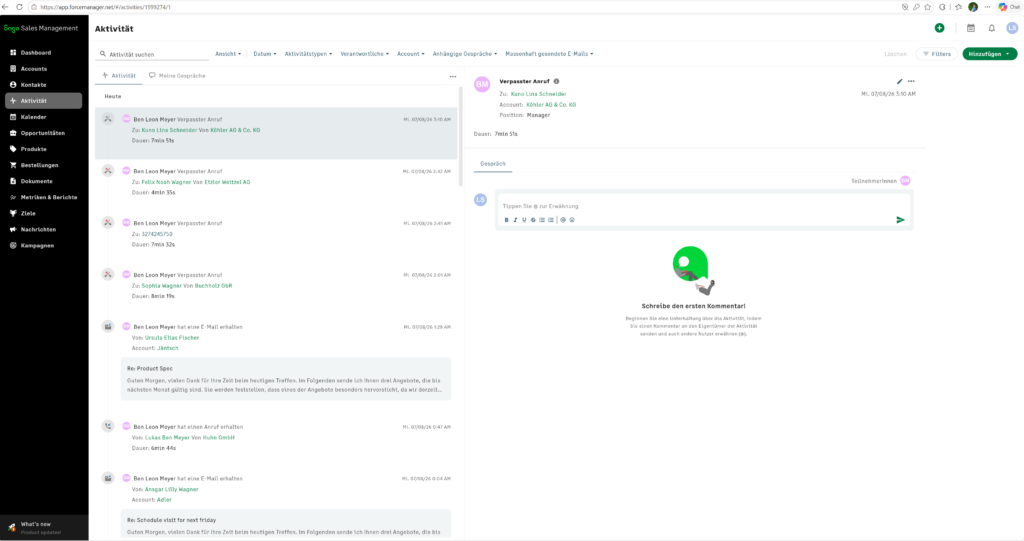Open Accounts from the sidebar
The height and width of the screenshot is (541, 1024).
click(33, 69)
